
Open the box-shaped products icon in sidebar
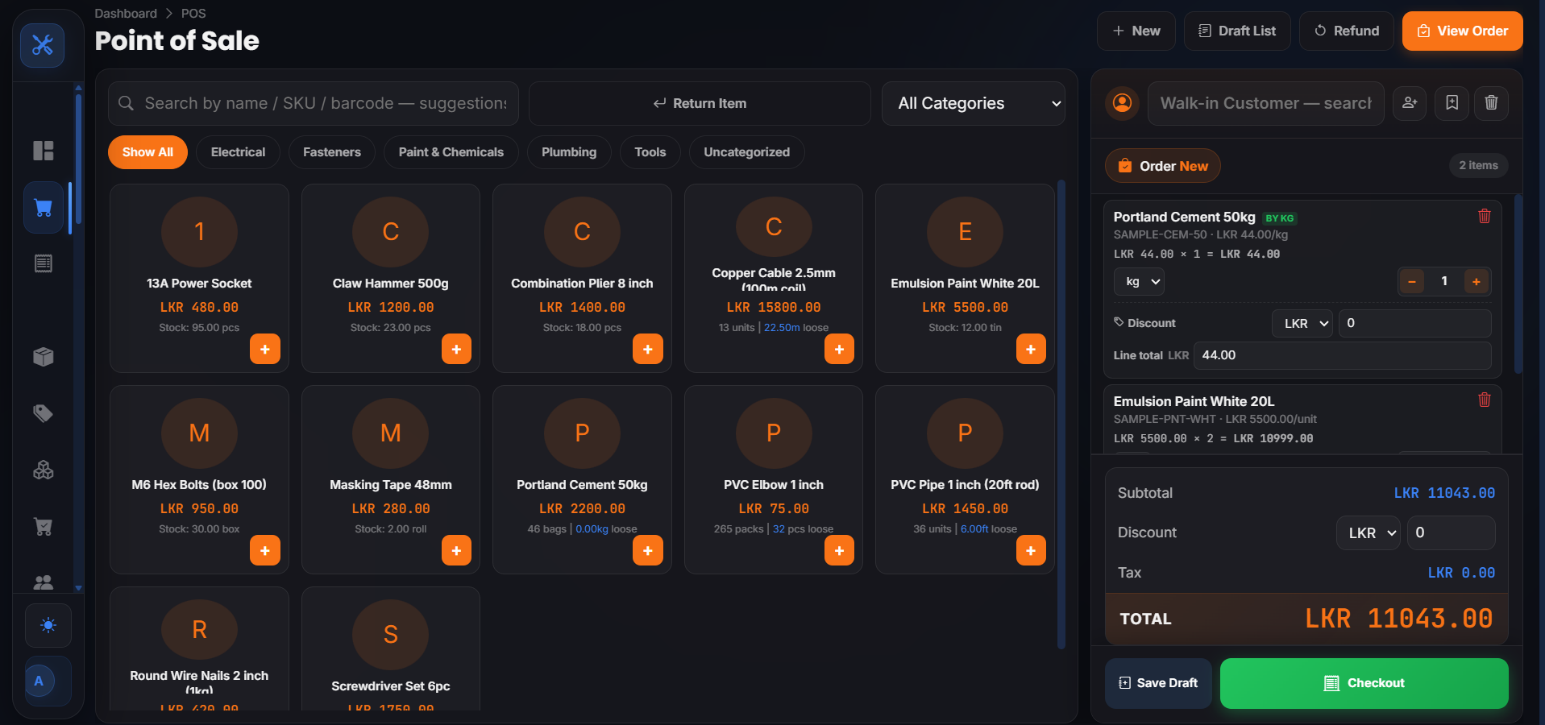(43, 357)
